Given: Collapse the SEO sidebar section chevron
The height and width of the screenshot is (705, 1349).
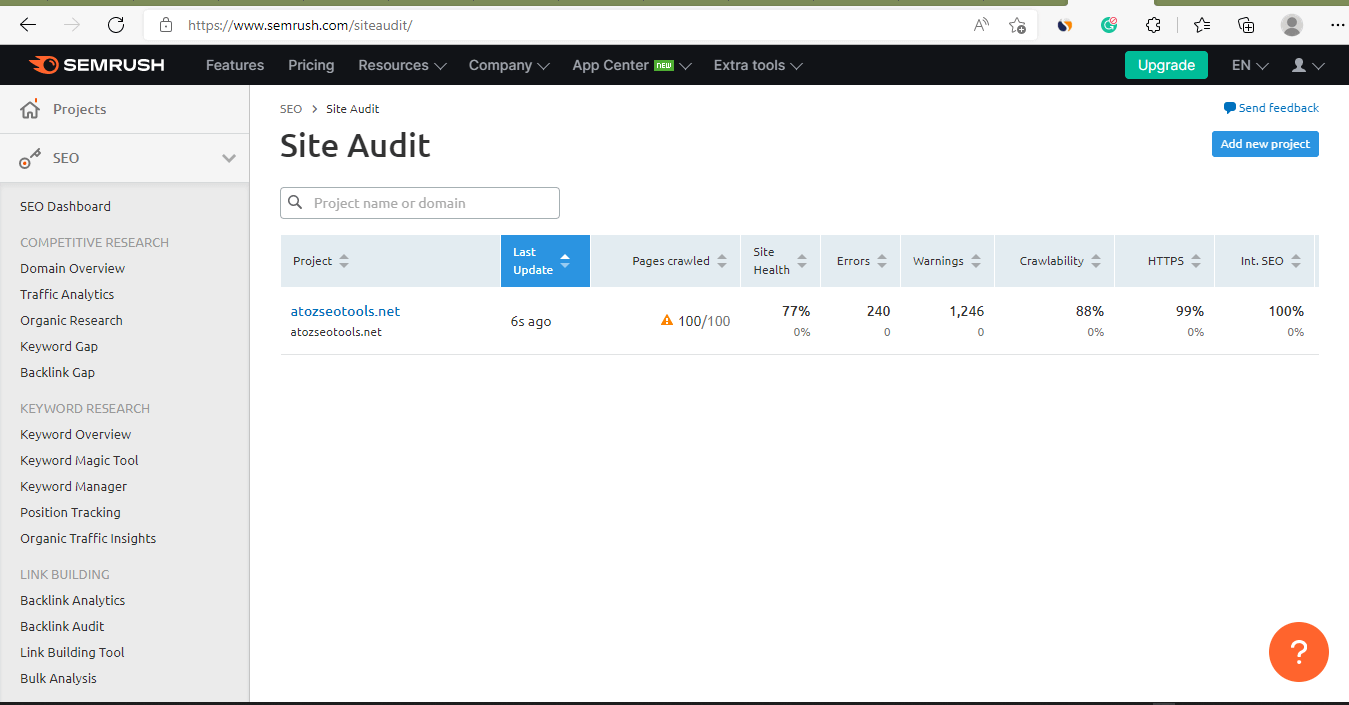Looking at the screenshot, I should pos(229,158).
